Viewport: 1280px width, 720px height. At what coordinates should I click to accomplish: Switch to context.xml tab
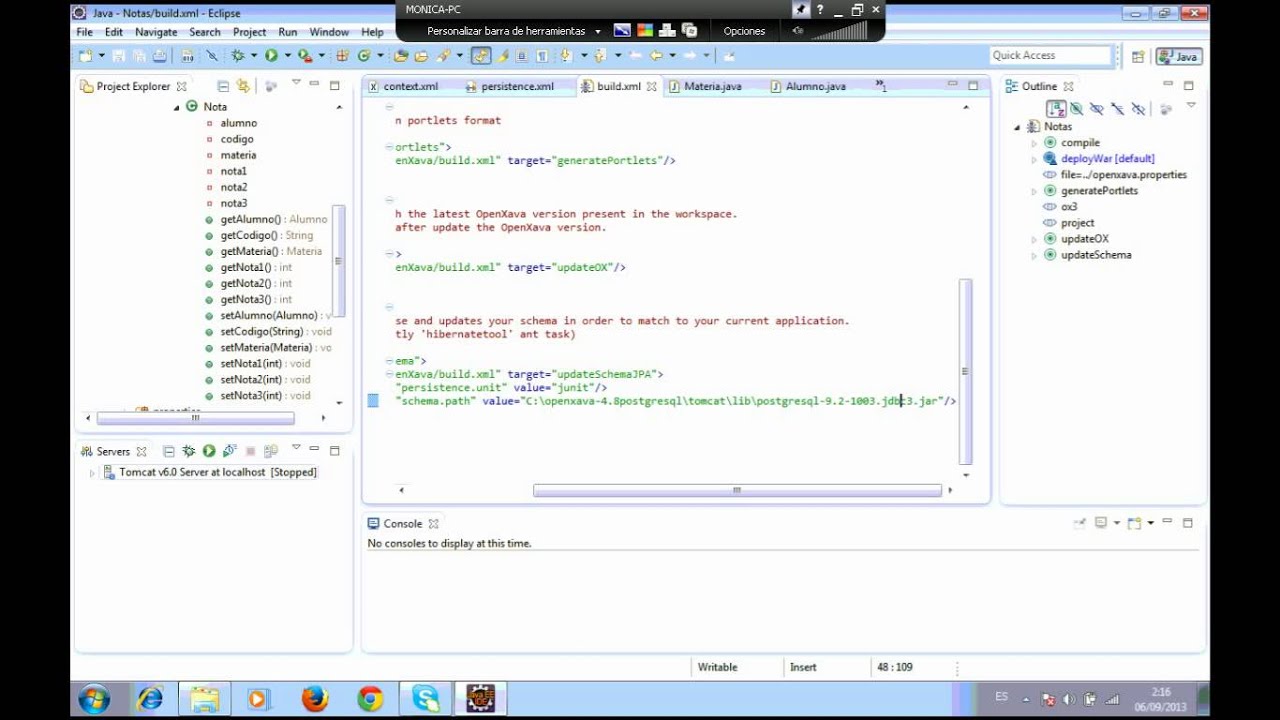coord(402,86)
